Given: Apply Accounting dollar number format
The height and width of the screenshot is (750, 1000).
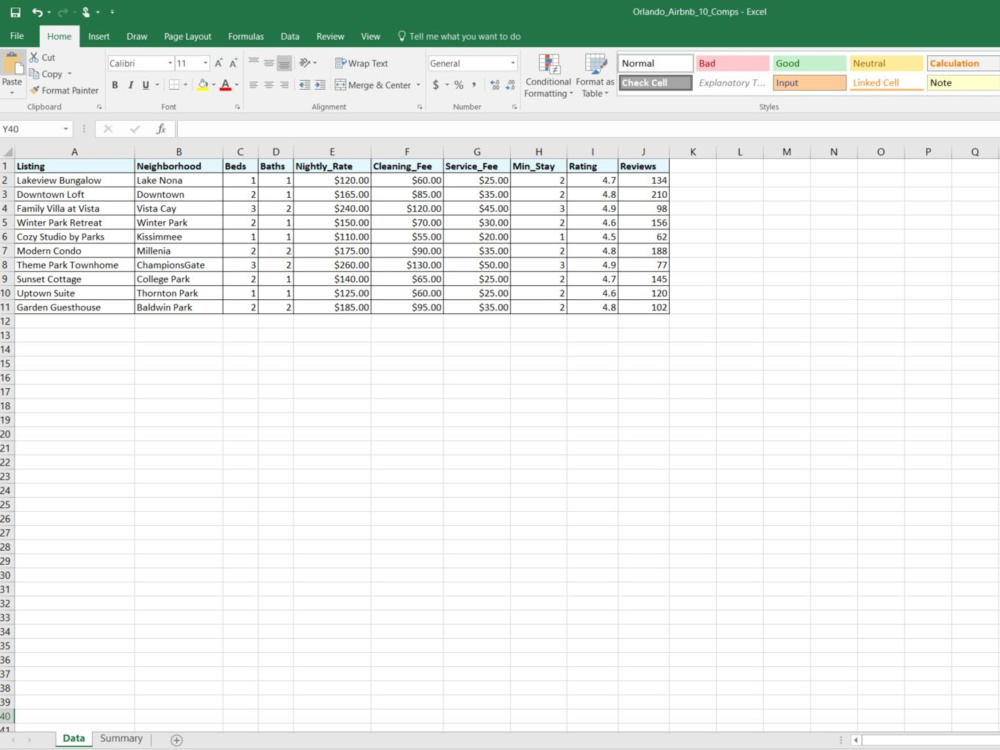Looking at the screenshot, I should click(436, 85).
